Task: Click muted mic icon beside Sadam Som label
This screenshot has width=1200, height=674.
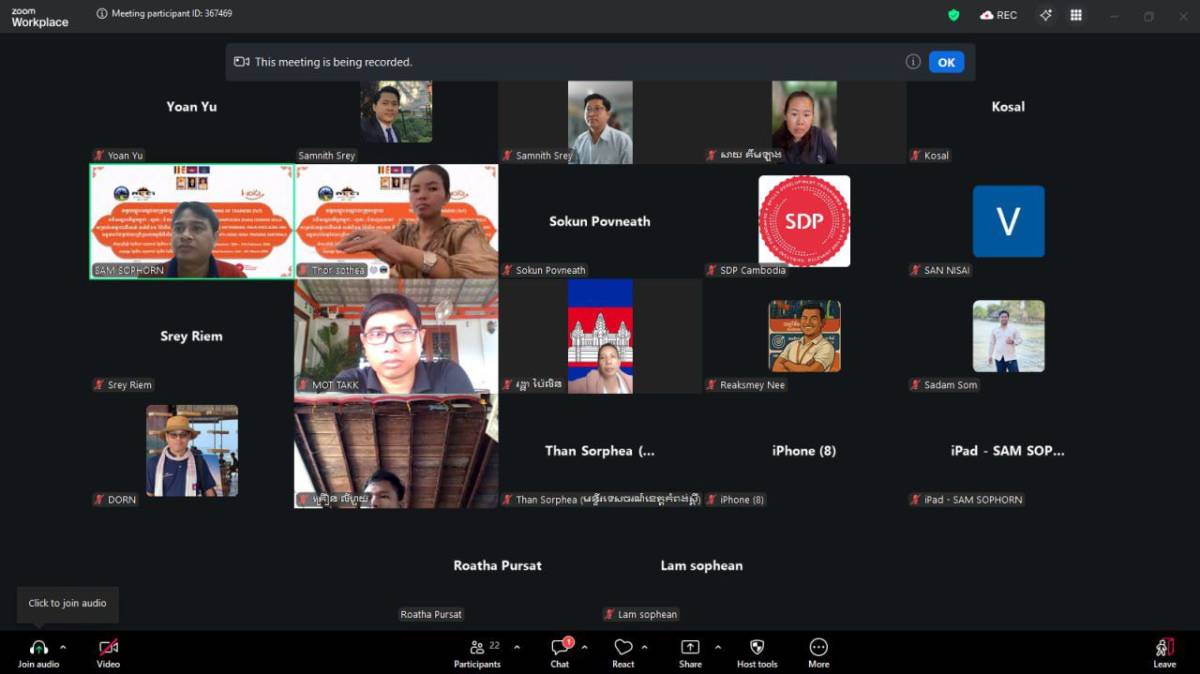Action: click(915, 385)
